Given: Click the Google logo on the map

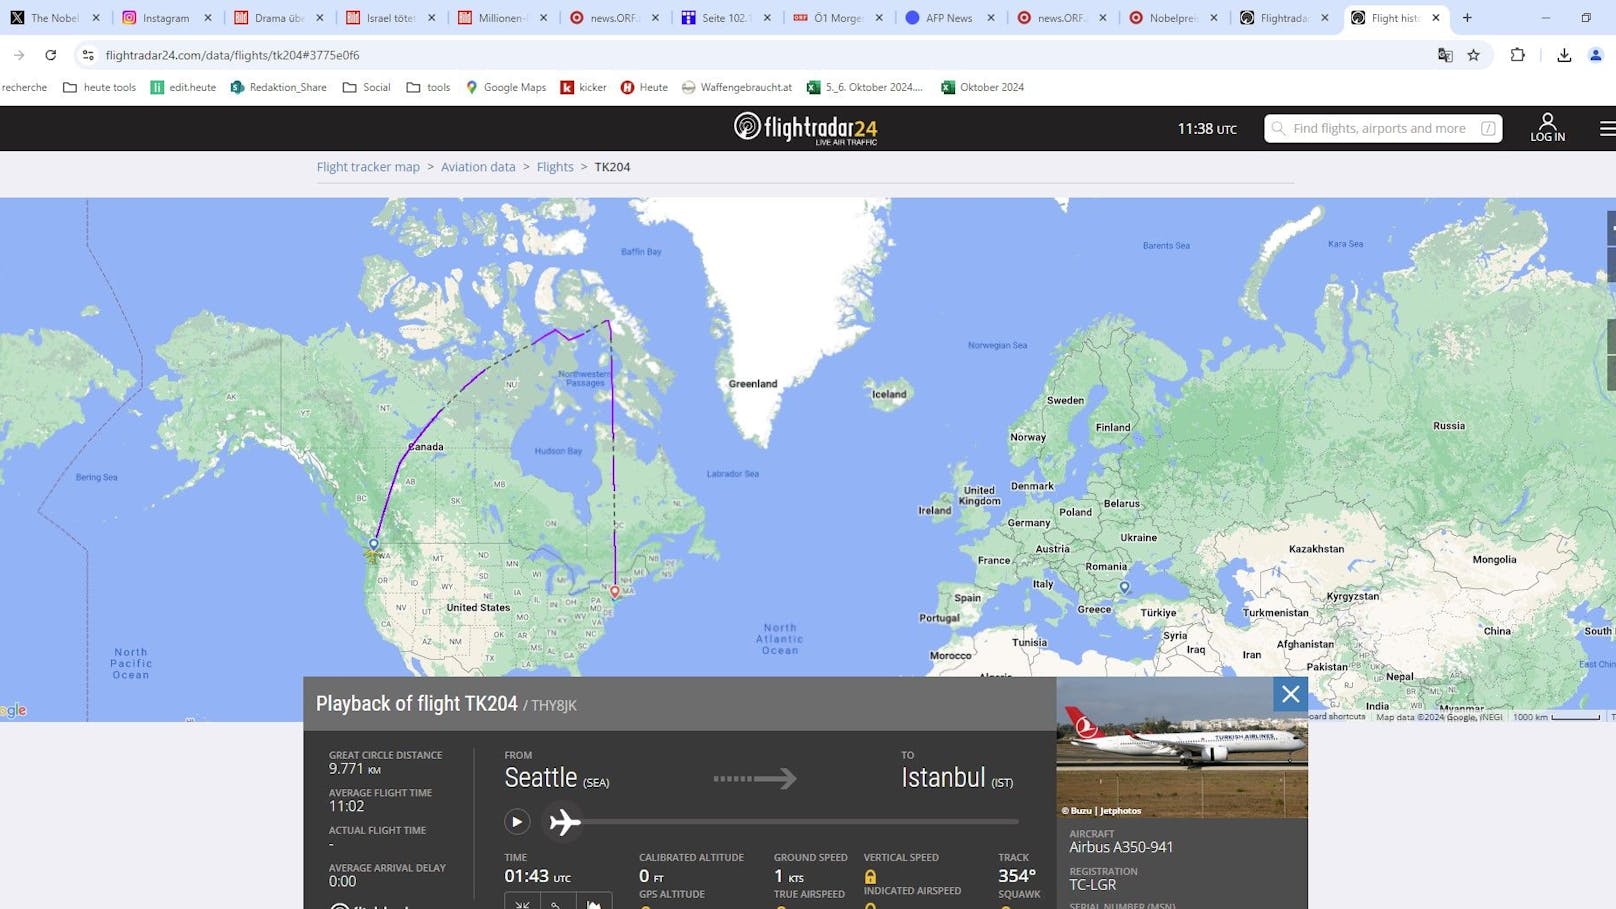Looking at the screenshot, I should [x=13, y=711].
